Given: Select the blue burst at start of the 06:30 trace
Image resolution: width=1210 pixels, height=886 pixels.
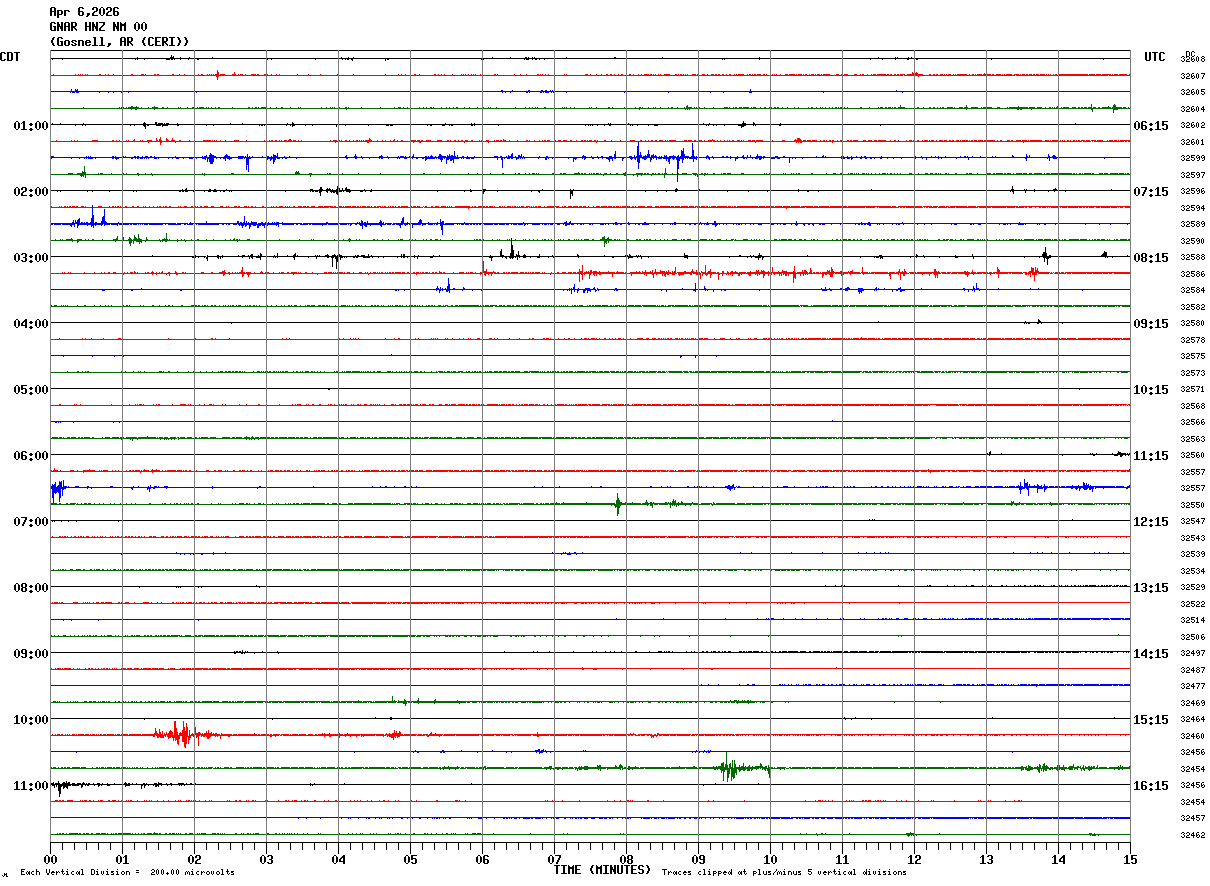Looking at the screenshot, I should tap(58, 488).
